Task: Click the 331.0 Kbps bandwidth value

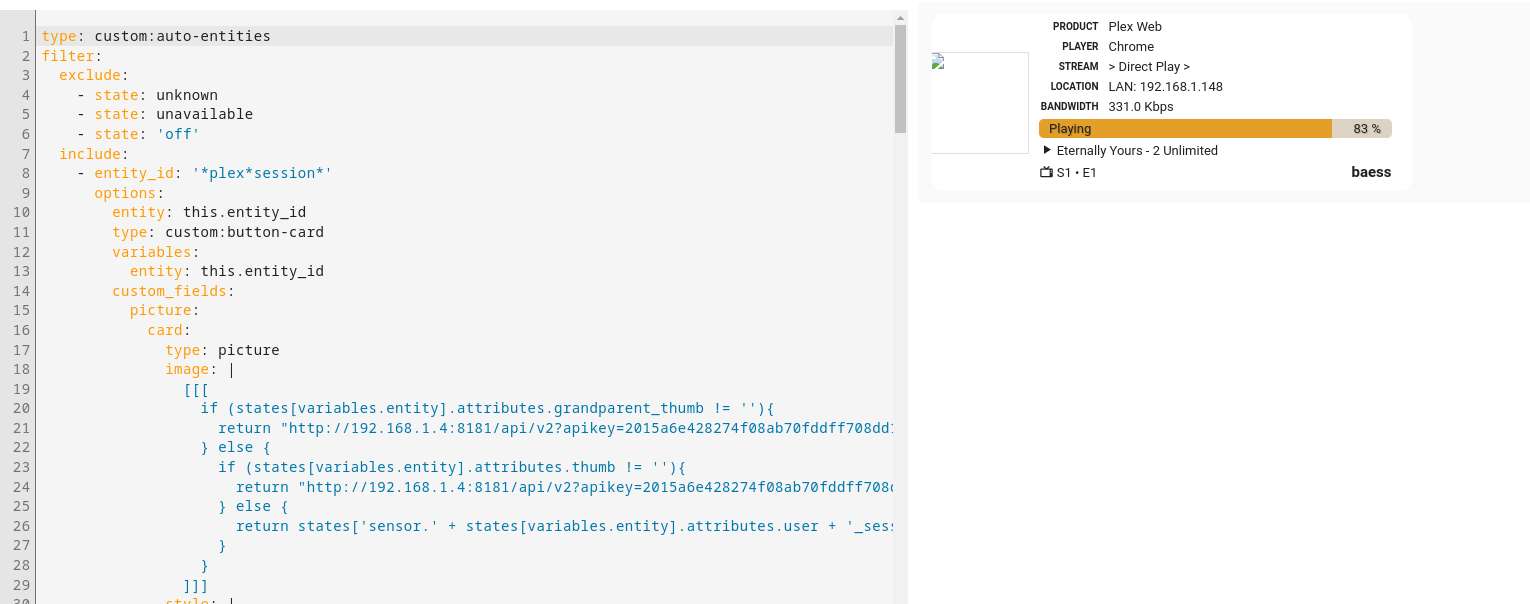Action: (x=1141, y=107)
